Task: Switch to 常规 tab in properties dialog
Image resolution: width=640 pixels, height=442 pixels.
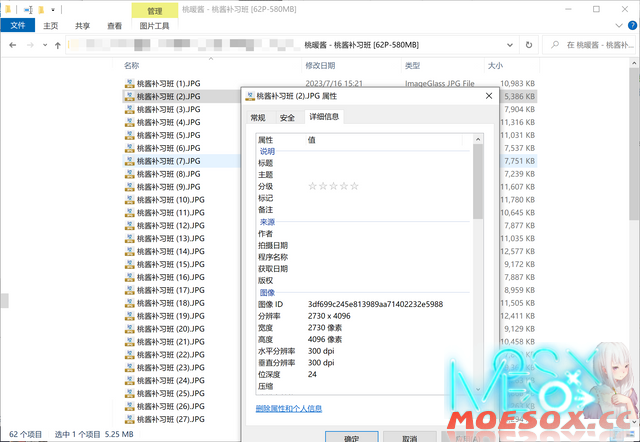Action: 258,118
